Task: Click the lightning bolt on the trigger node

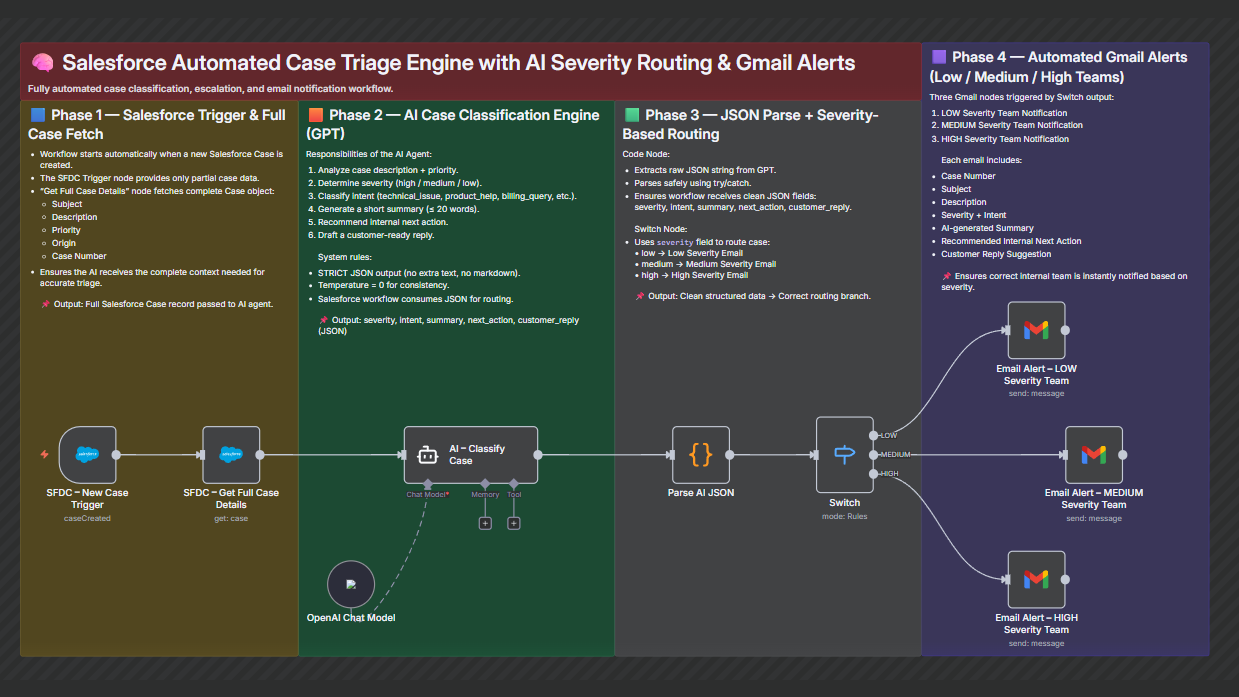Action: pos(45,453)
